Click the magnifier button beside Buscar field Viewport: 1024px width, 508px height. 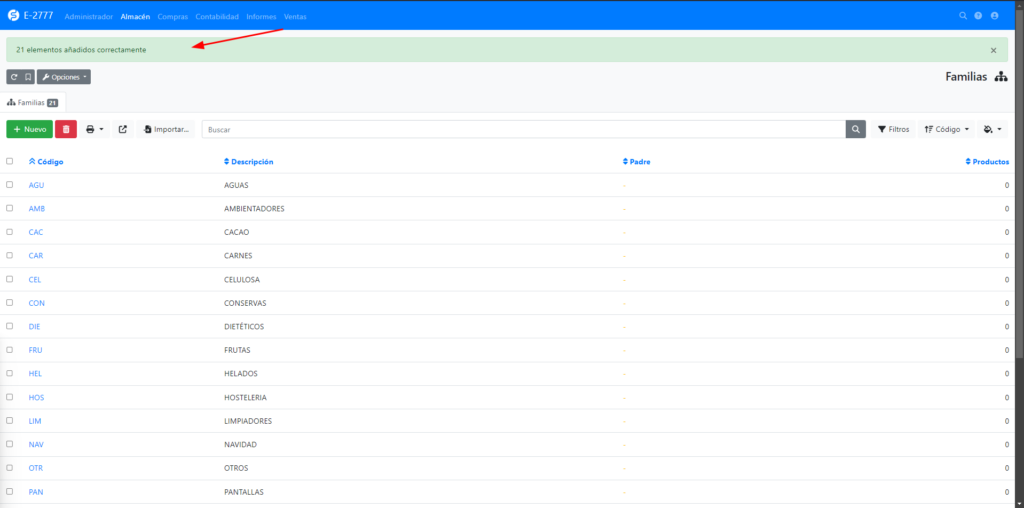tap(856, 129)
